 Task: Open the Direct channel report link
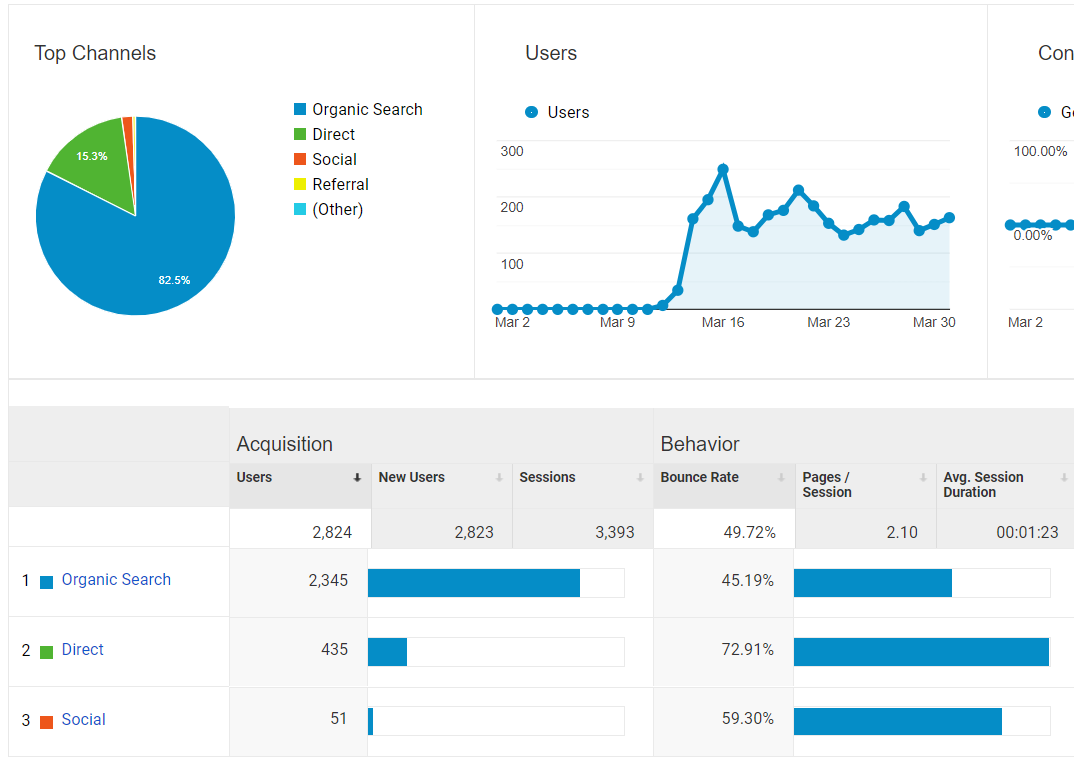(x=82, y=649)
